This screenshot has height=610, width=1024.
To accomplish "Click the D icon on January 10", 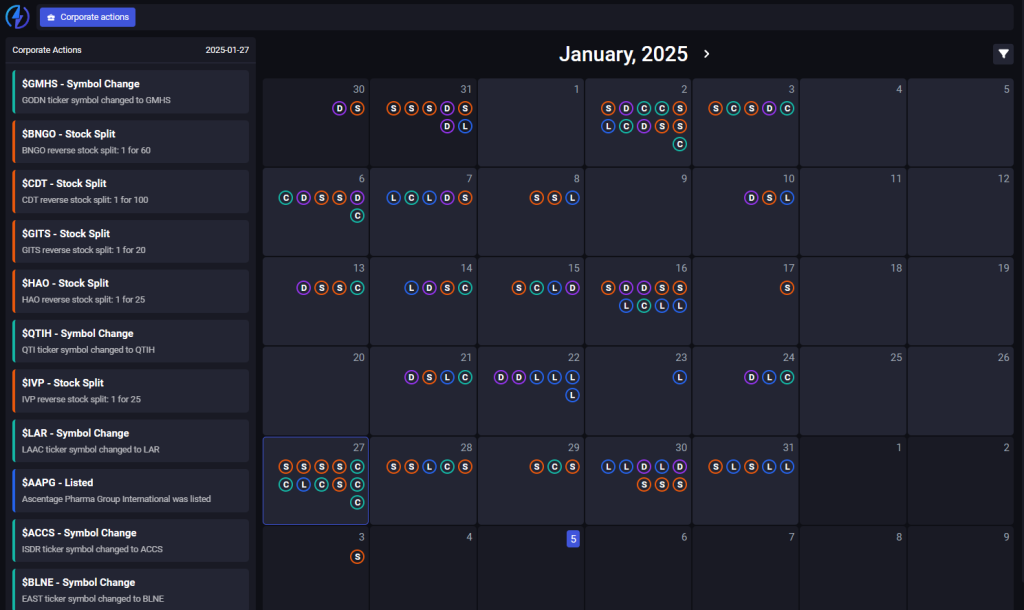I will [751, 198].
